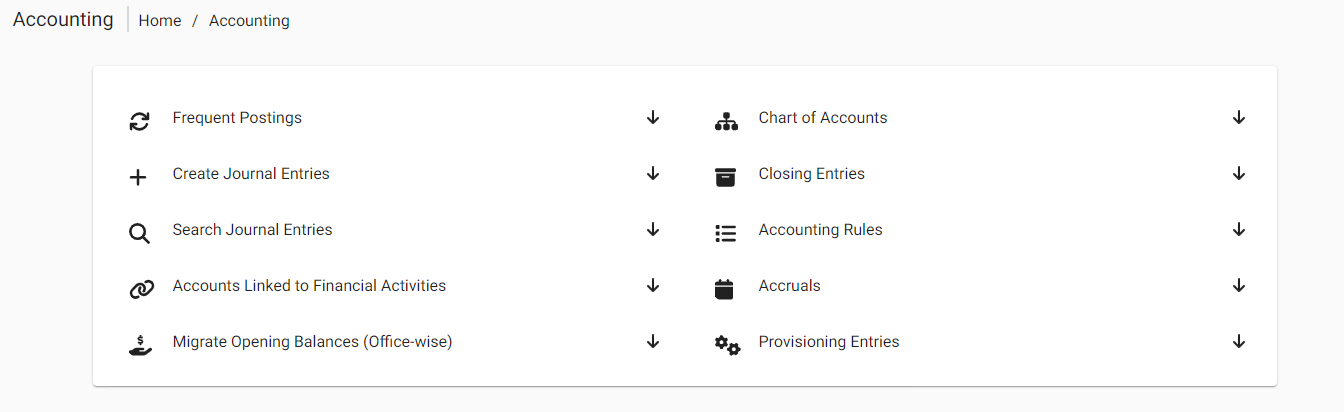Image resolution: width=1344 pixels, height=412 pixels.
Task: Open Closing Entries
Action: click(811, 174)
